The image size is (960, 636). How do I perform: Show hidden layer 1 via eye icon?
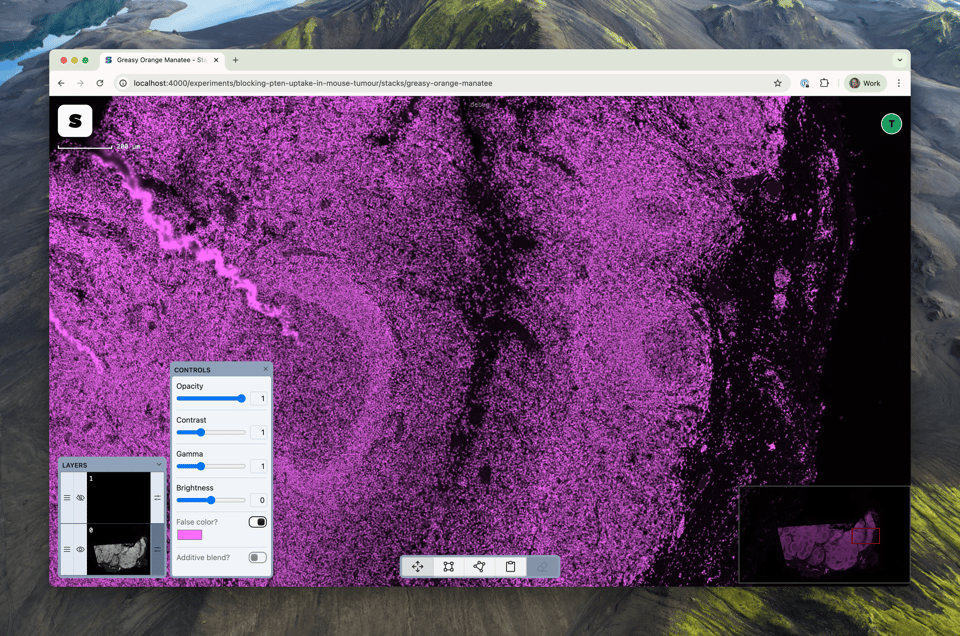coord(81,497)
